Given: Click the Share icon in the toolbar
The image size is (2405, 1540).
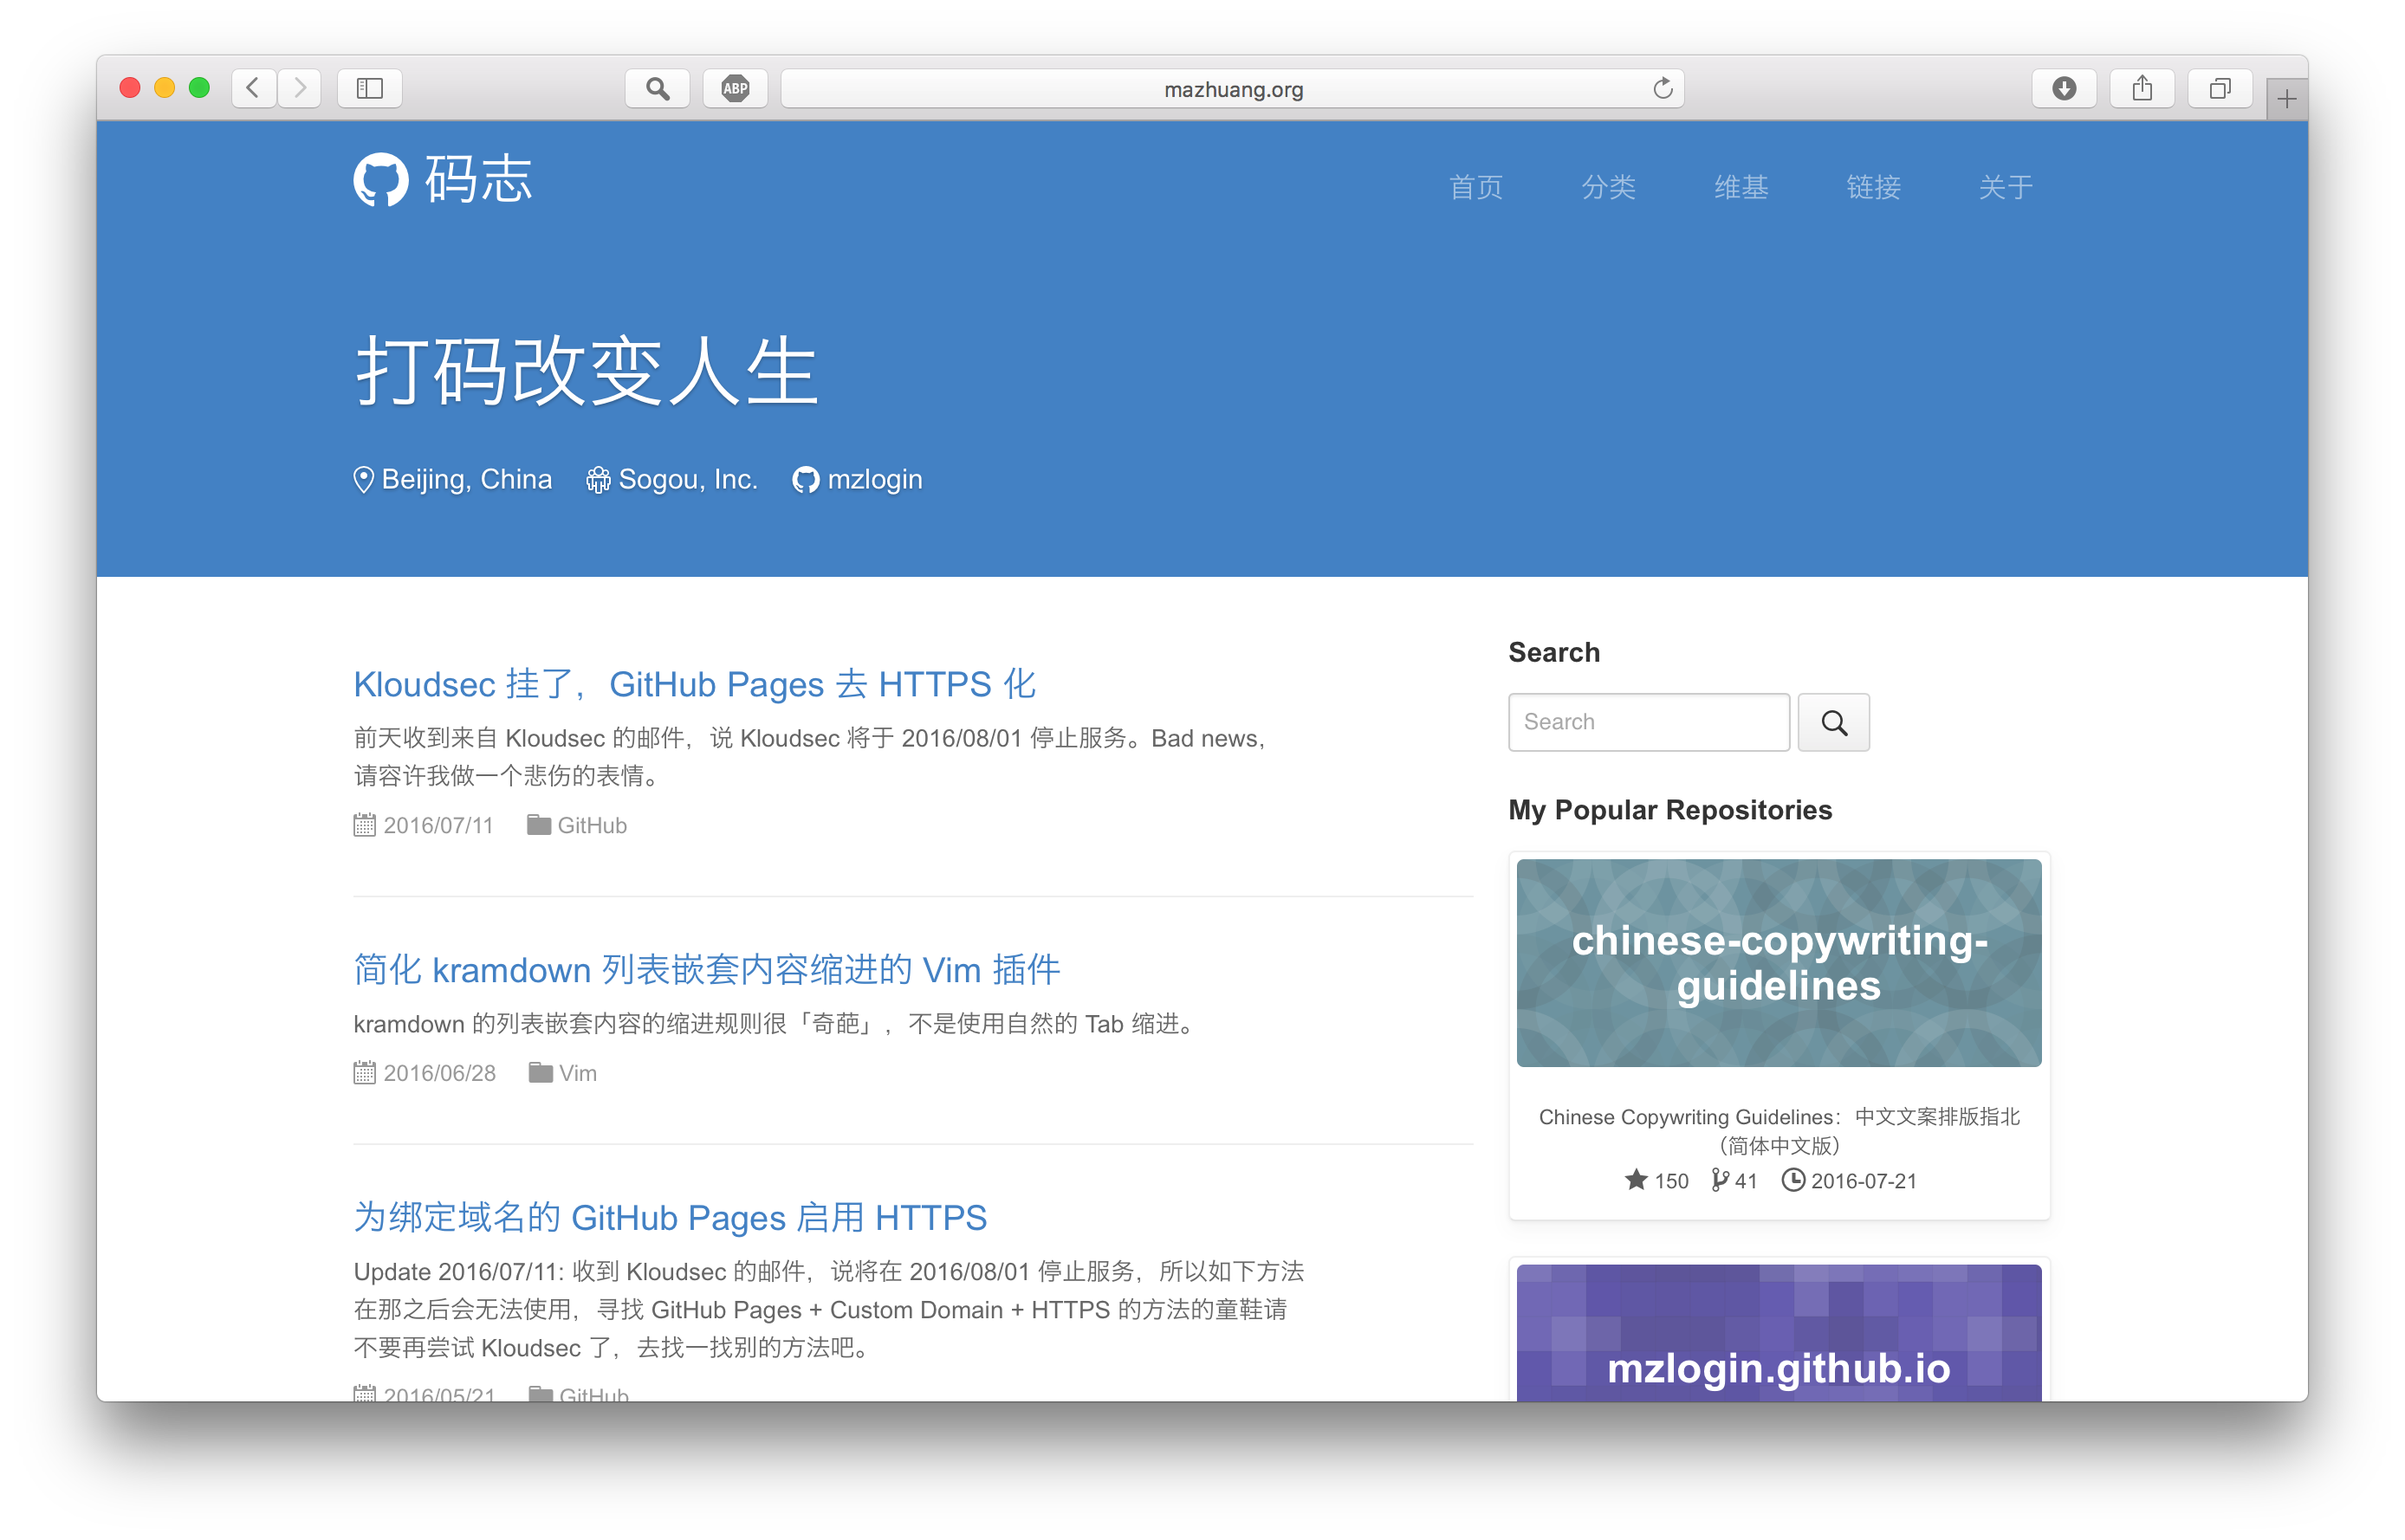Looking at the screenshot, I should click(2141, 88).
